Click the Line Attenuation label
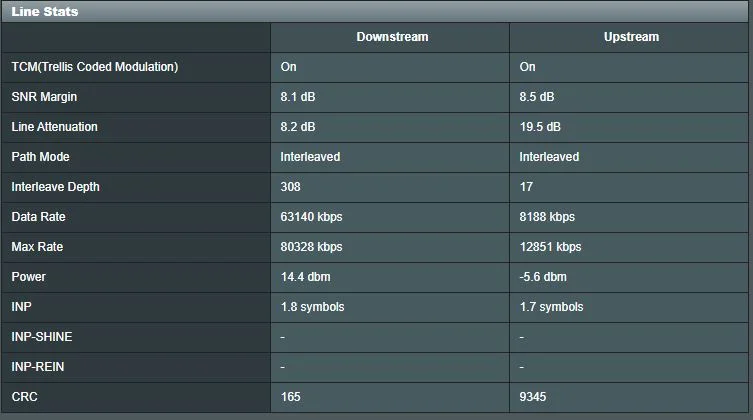 pyautogui.click(x=54, y=127)
